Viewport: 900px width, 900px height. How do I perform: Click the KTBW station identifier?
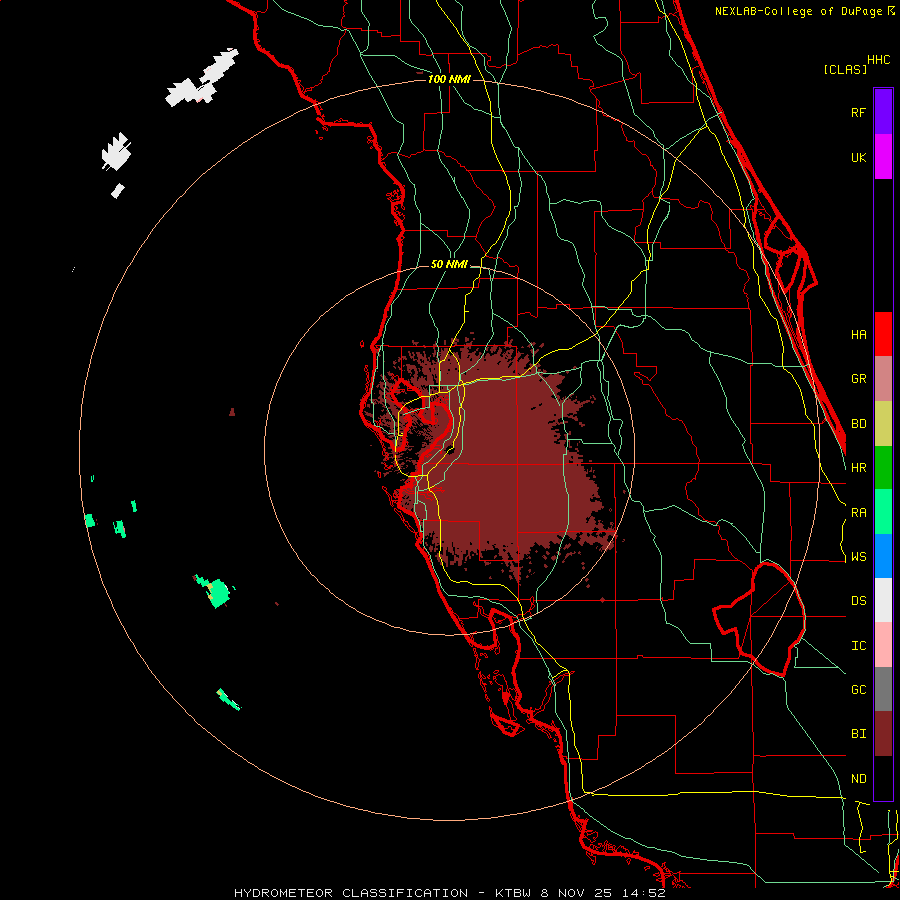(x=514, y=893)
